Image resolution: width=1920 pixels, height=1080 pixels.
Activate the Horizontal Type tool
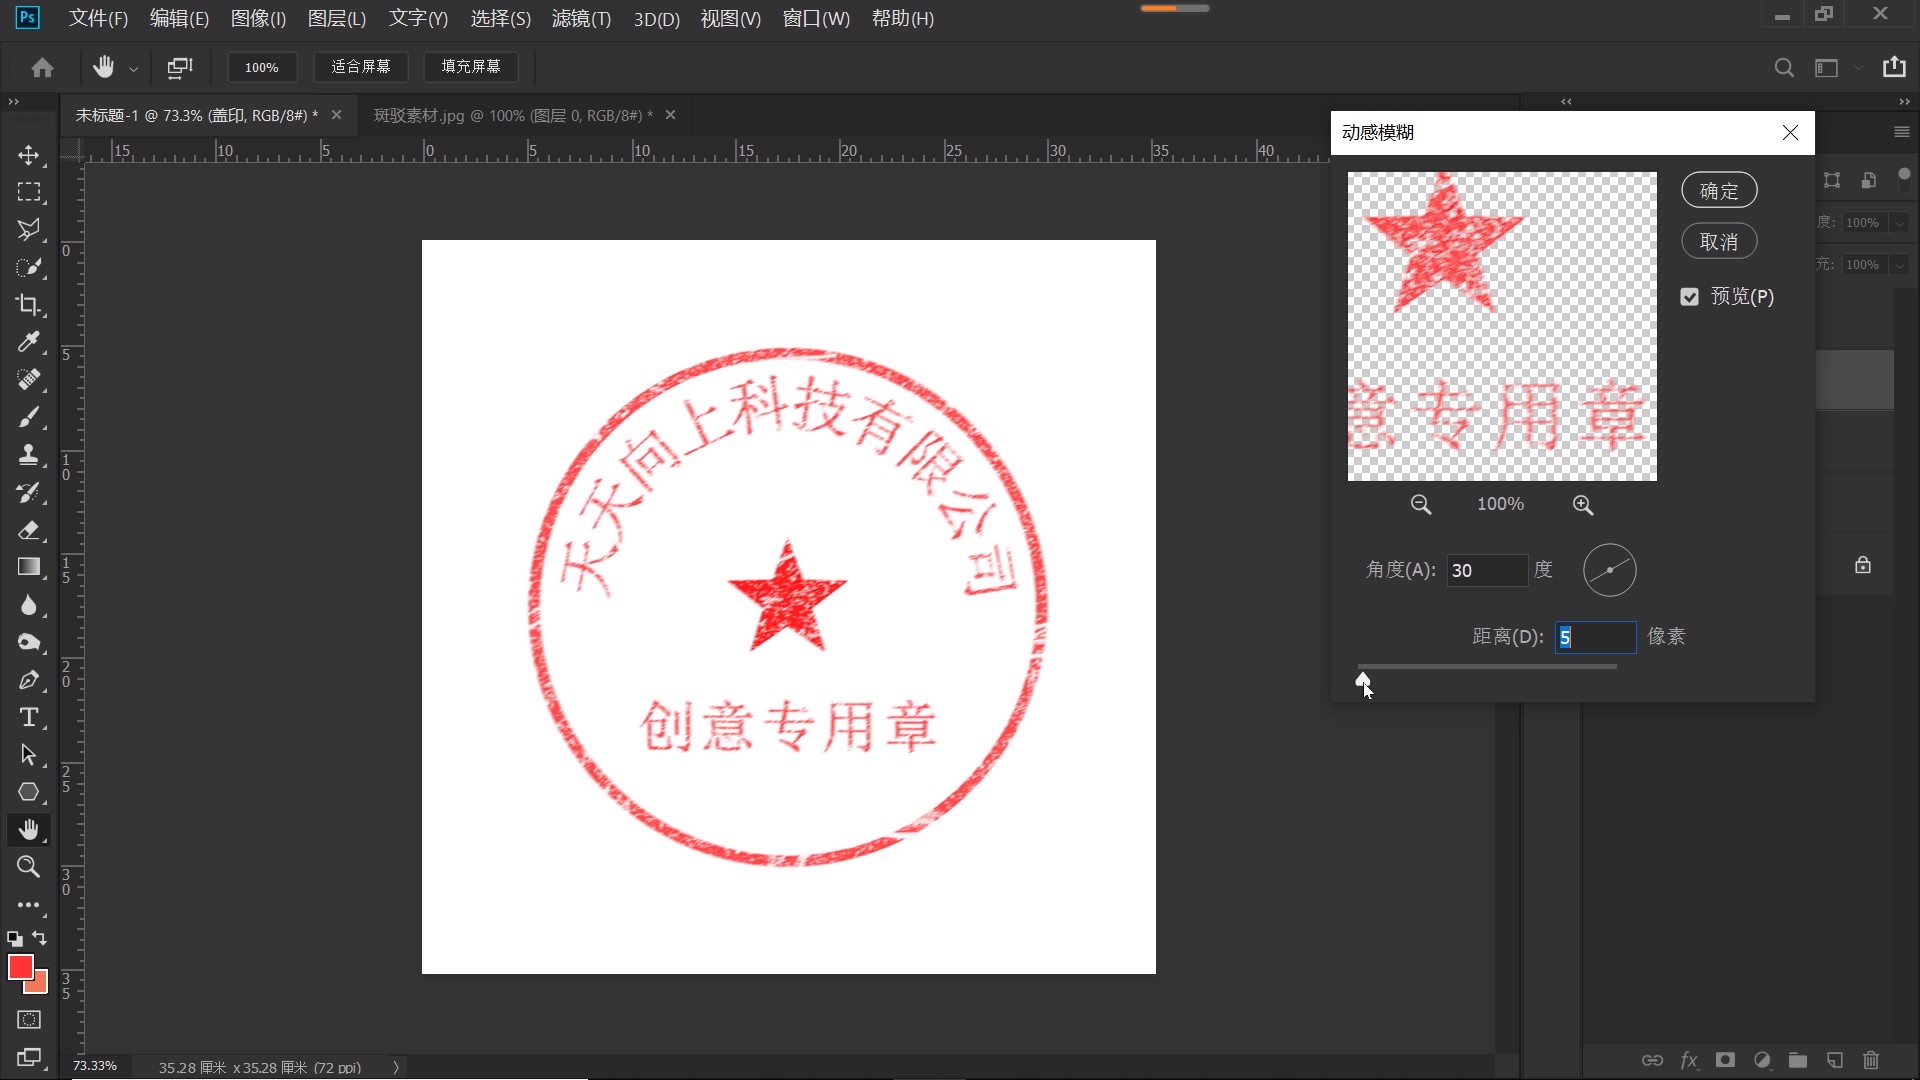pyautogui.click(x=28, y=717)
